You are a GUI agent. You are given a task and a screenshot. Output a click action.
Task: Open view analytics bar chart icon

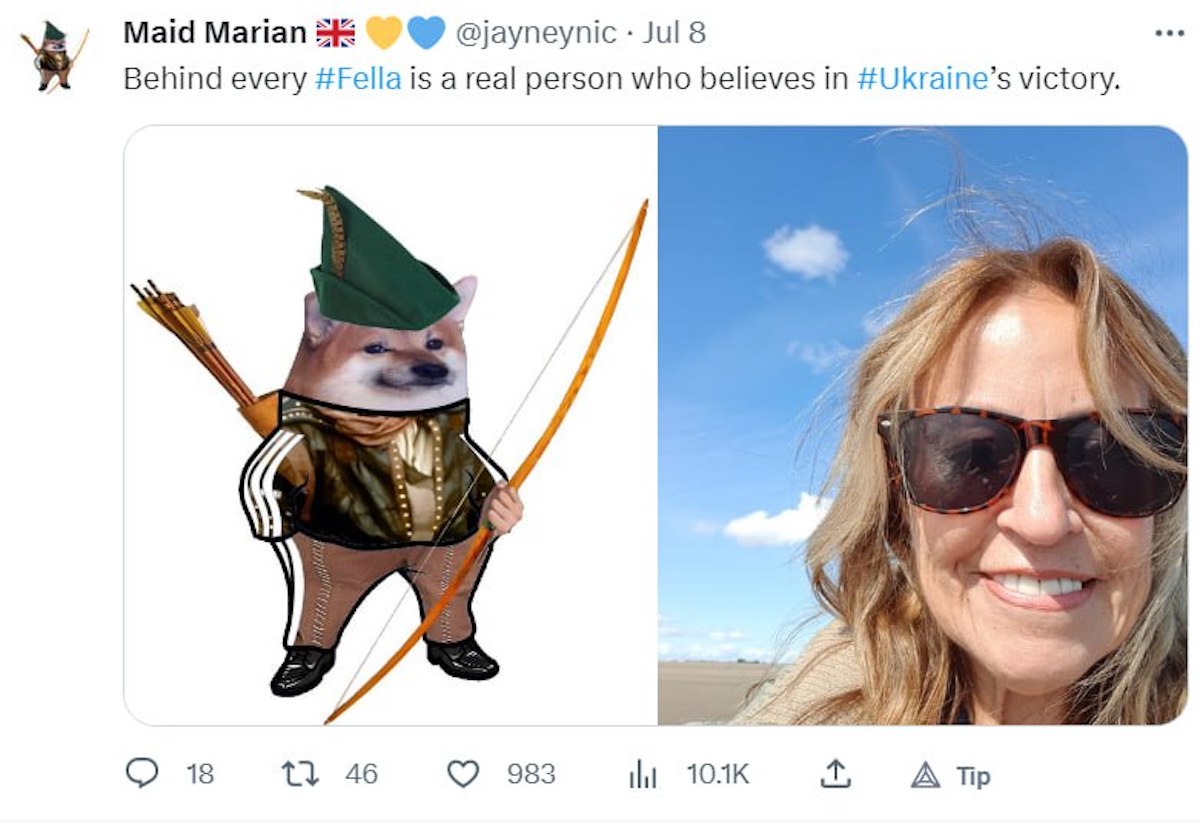point(641,775)
